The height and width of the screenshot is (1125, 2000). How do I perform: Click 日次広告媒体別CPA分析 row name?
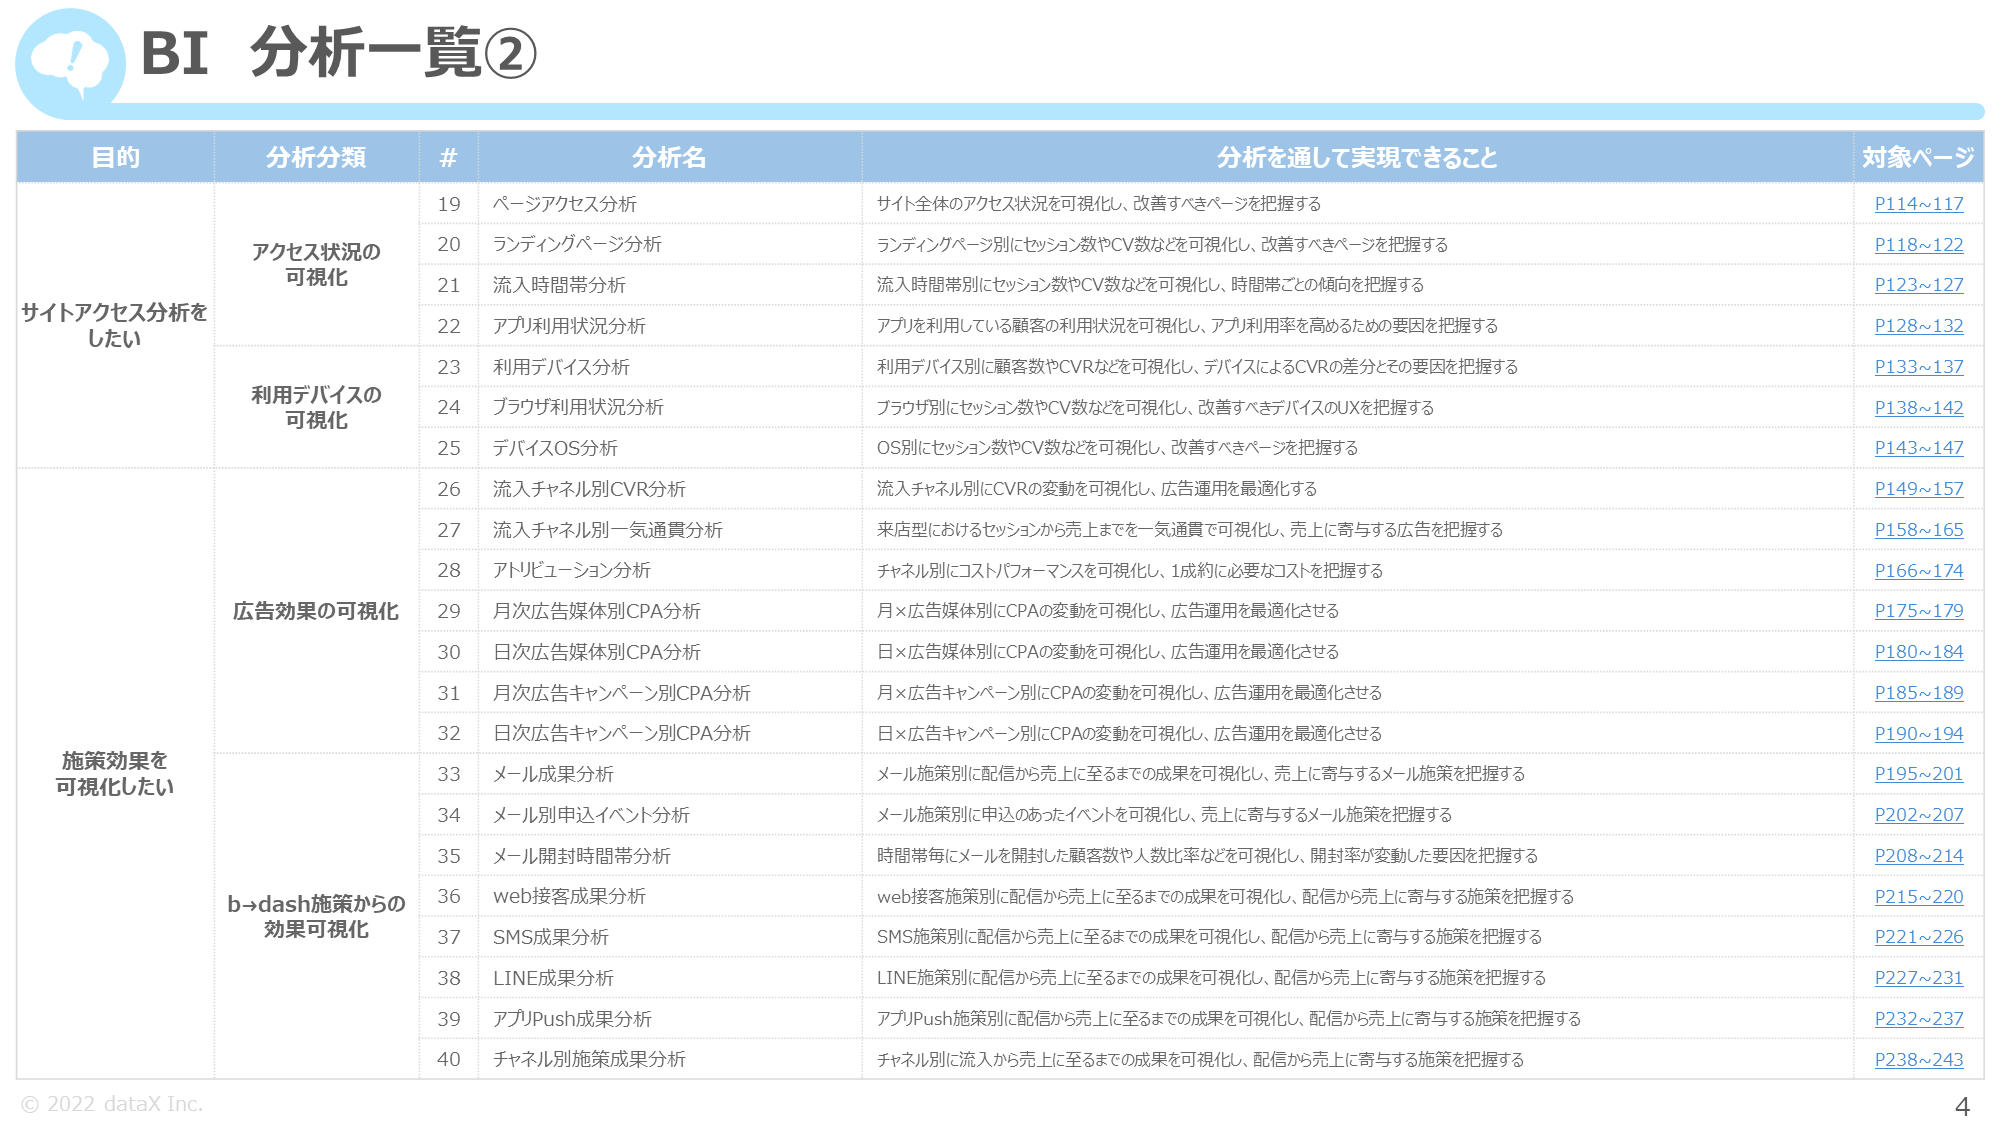coord(596,652)
